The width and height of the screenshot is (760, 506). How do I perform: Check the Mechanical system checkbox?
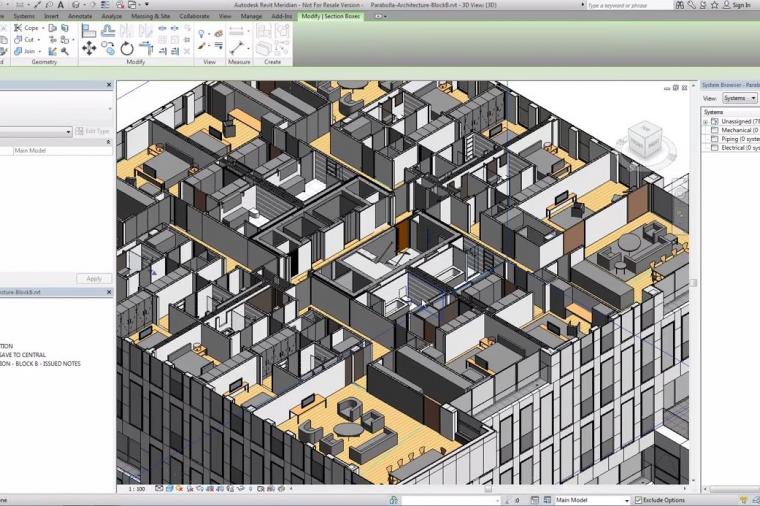[x=714, y=130]
